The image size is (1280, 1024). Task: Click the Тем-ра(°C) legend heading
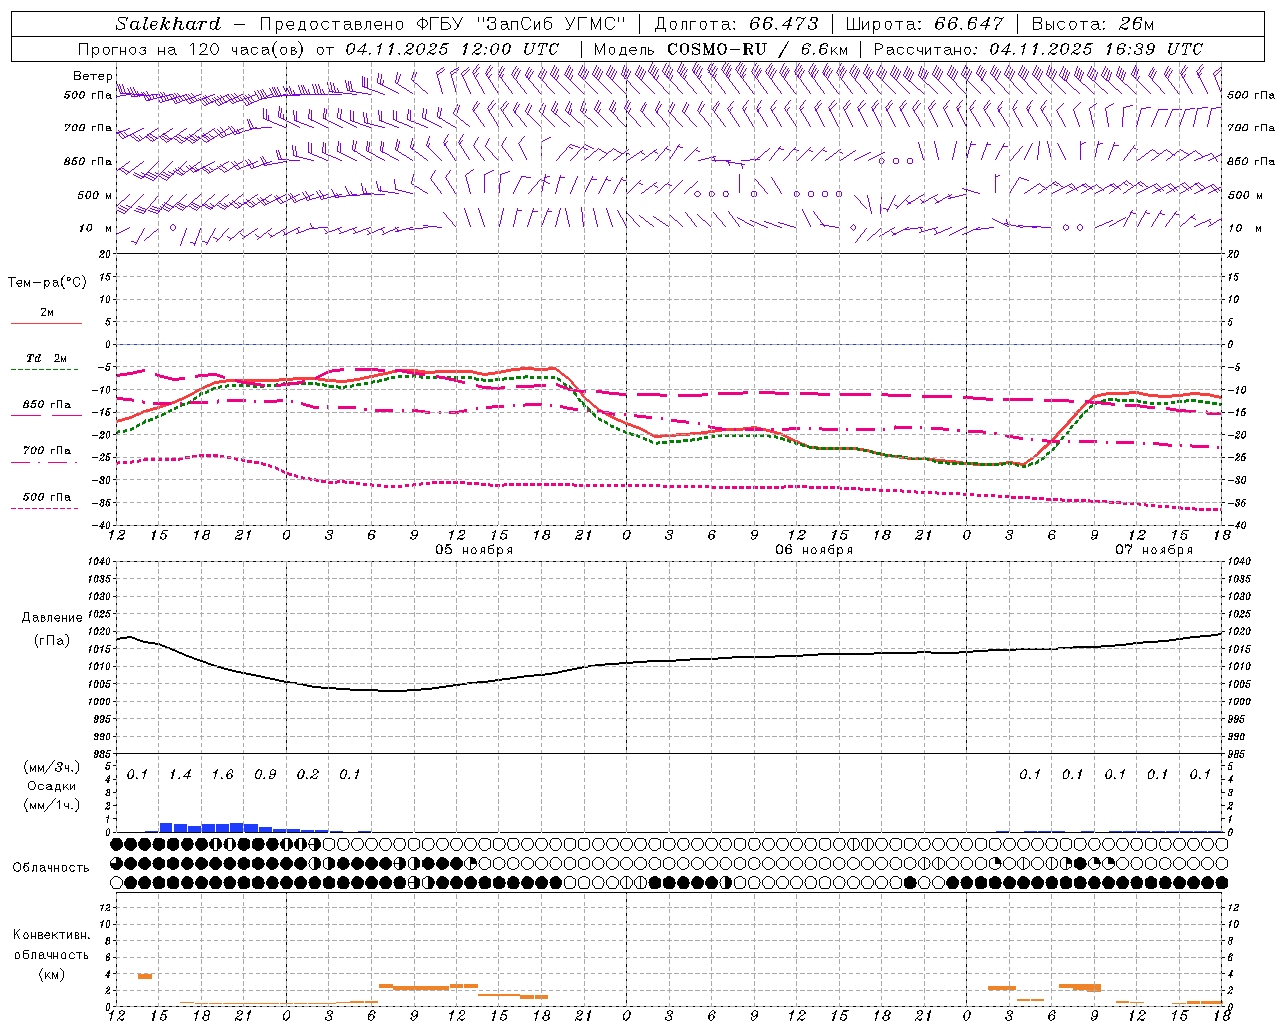point(47,283)
